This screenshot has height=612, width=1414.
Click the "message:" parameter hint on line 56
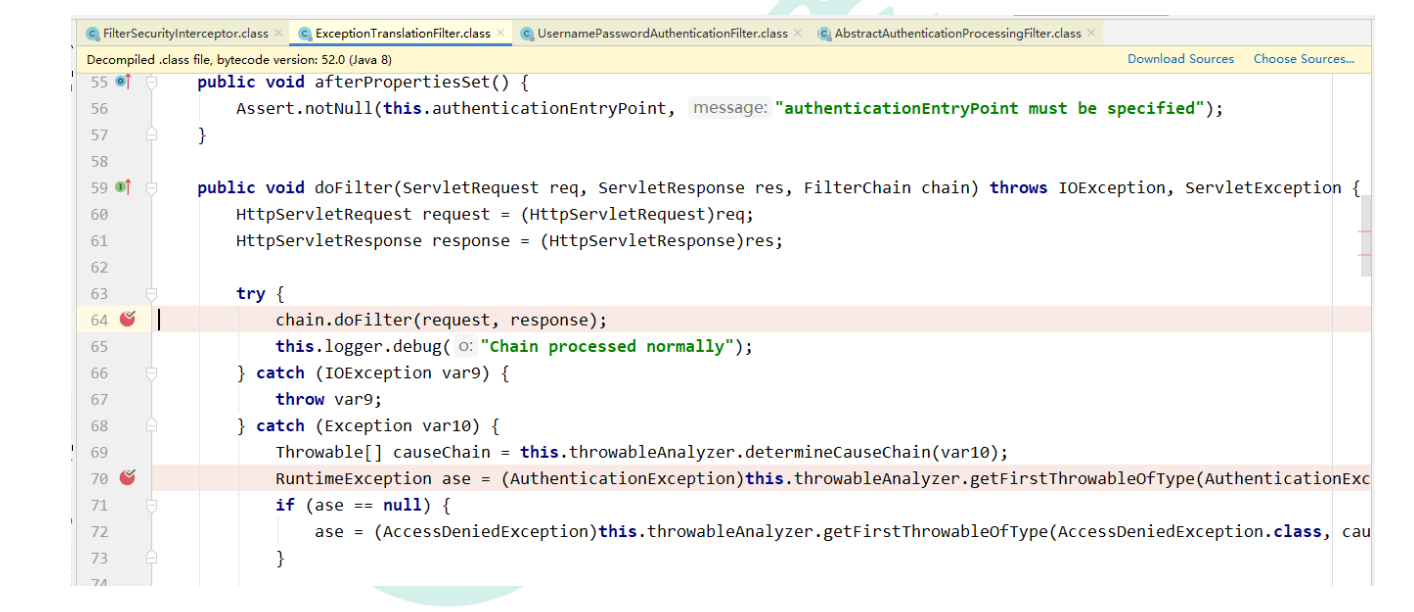pos(730,108)
